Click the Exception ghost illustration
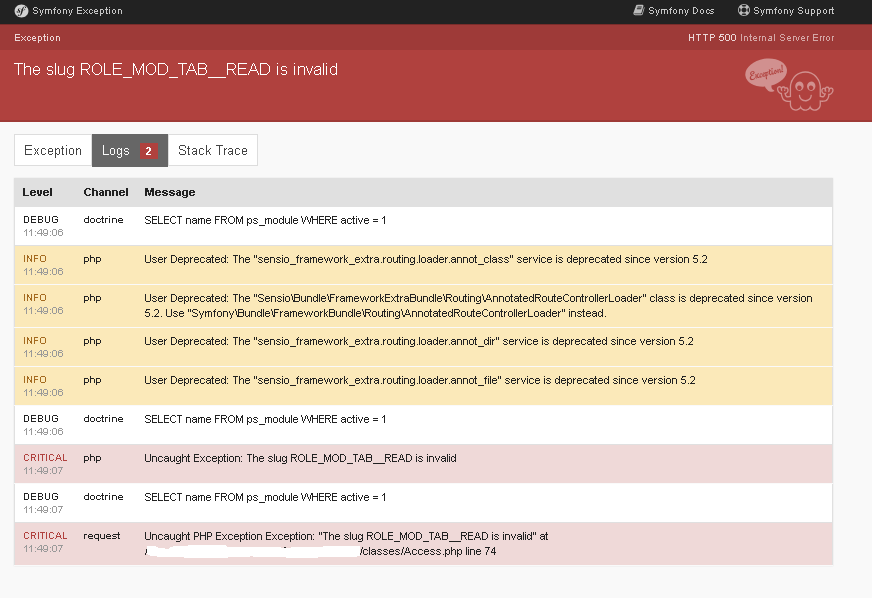 (789, 85)
